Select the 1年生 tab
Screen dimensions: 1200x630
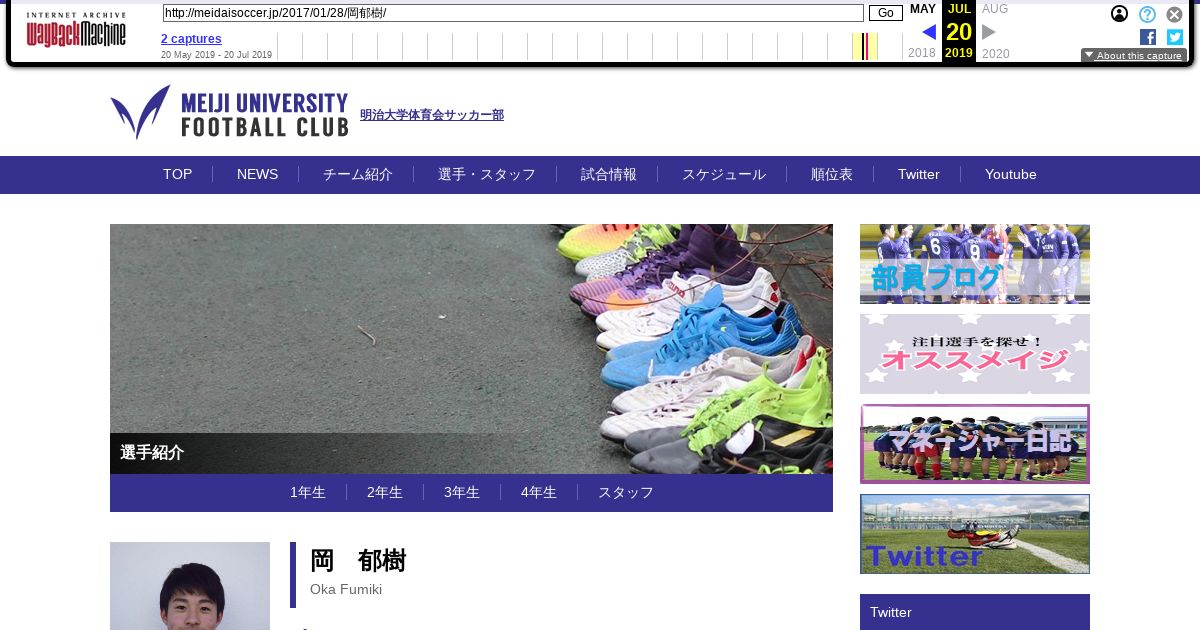click(x=308, y=492)
